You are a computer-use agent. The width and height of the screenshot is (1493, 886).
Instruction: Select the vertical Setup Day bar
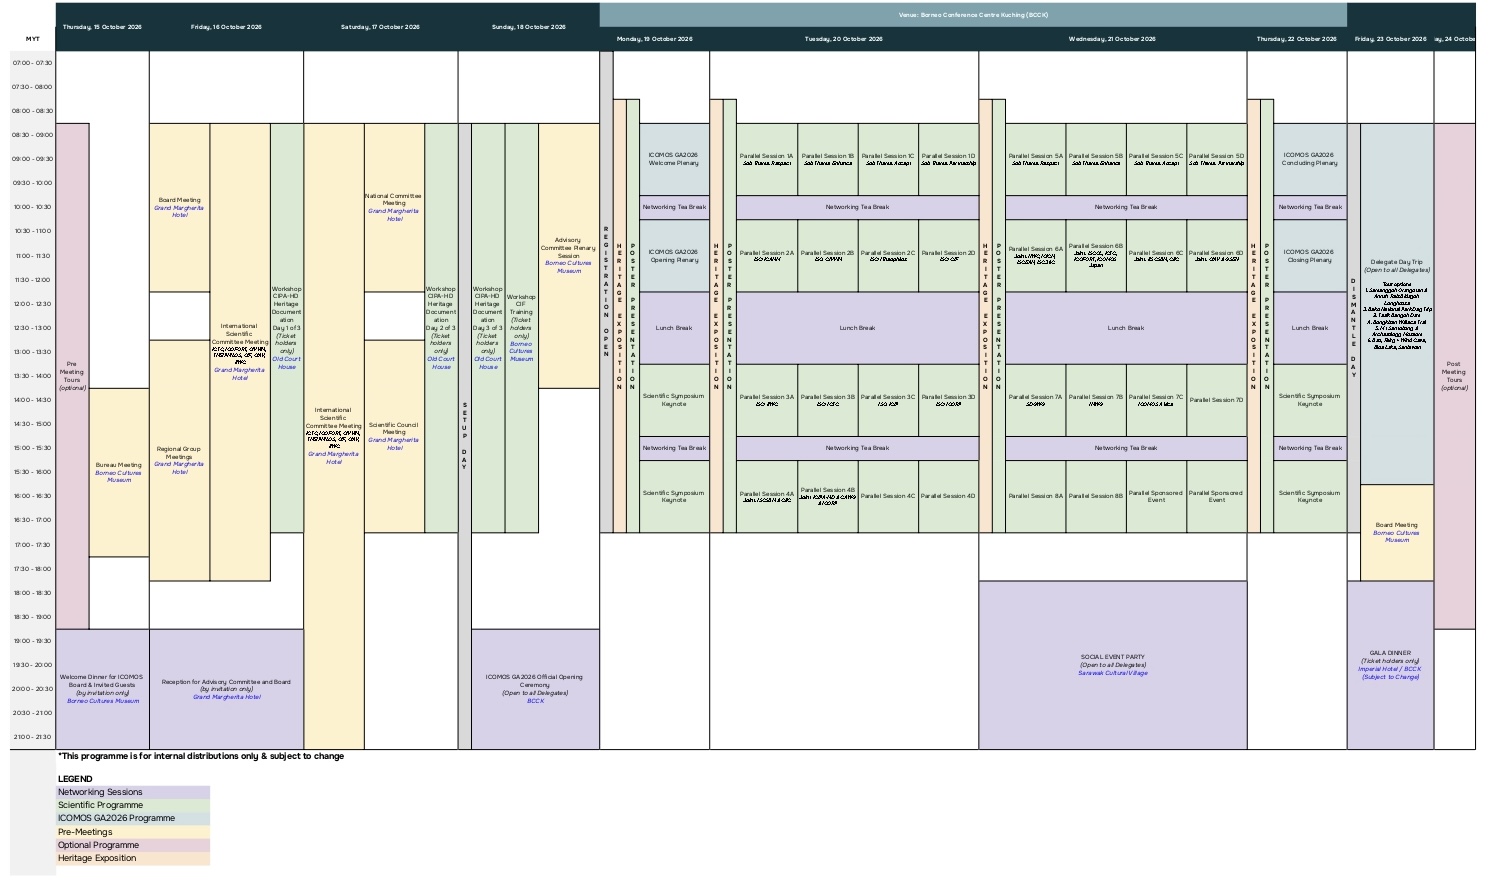(464, 436)
